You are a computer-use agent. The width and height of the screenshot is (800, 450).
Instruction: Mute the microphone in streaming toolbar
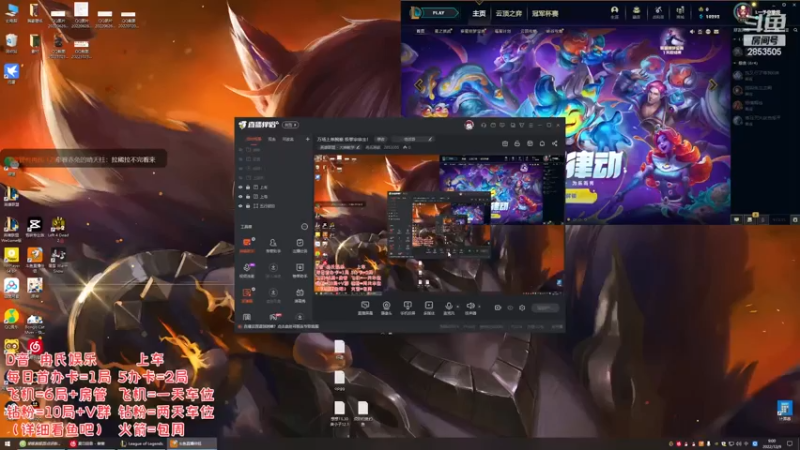tap(448, 307)
